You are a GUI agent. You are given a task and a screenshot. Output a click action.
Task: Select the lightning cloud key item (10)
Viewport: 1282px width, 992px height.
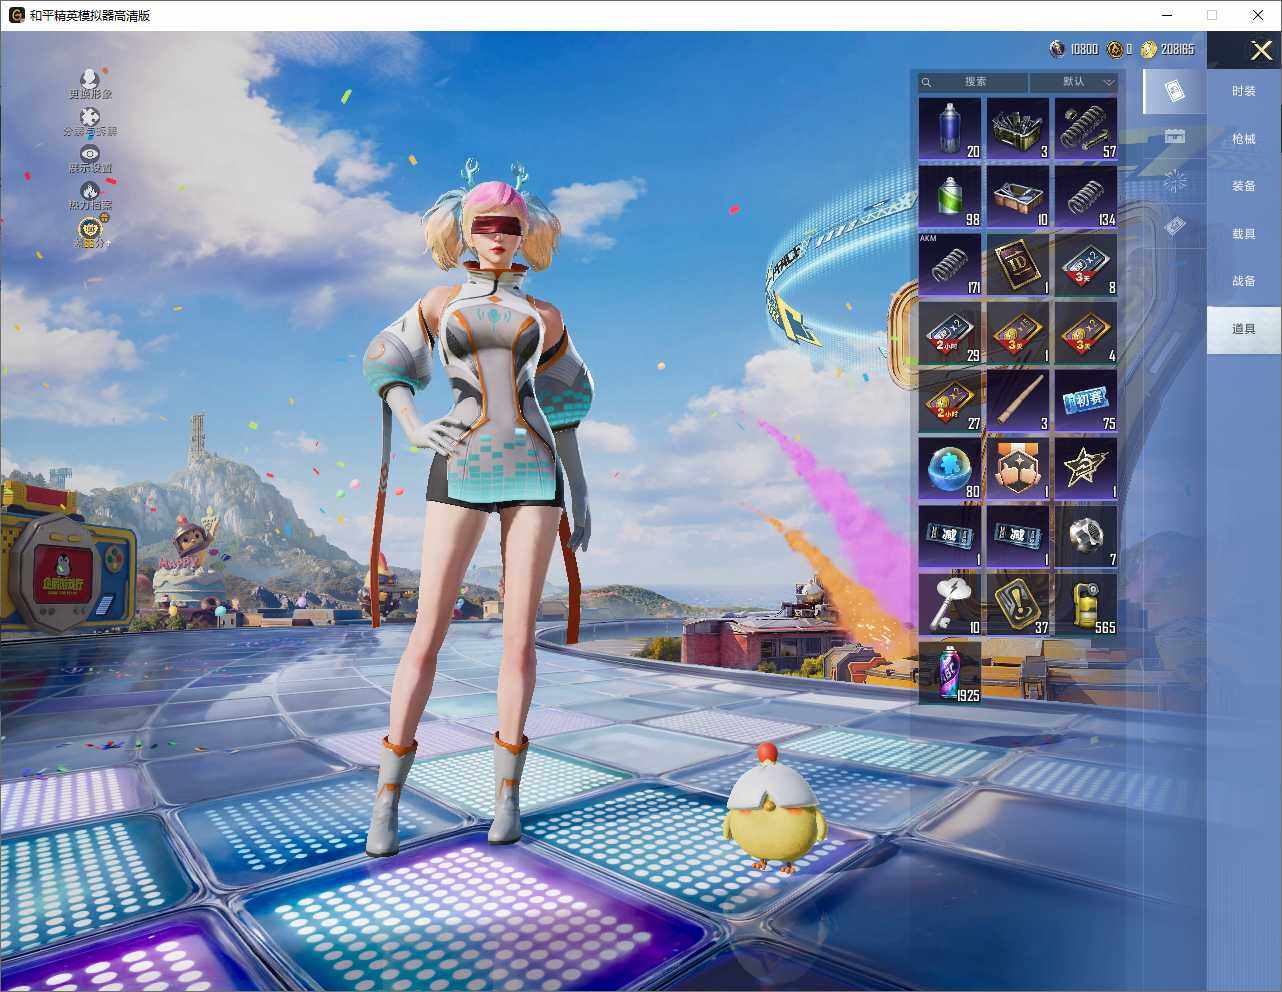(x=950, y=604)
